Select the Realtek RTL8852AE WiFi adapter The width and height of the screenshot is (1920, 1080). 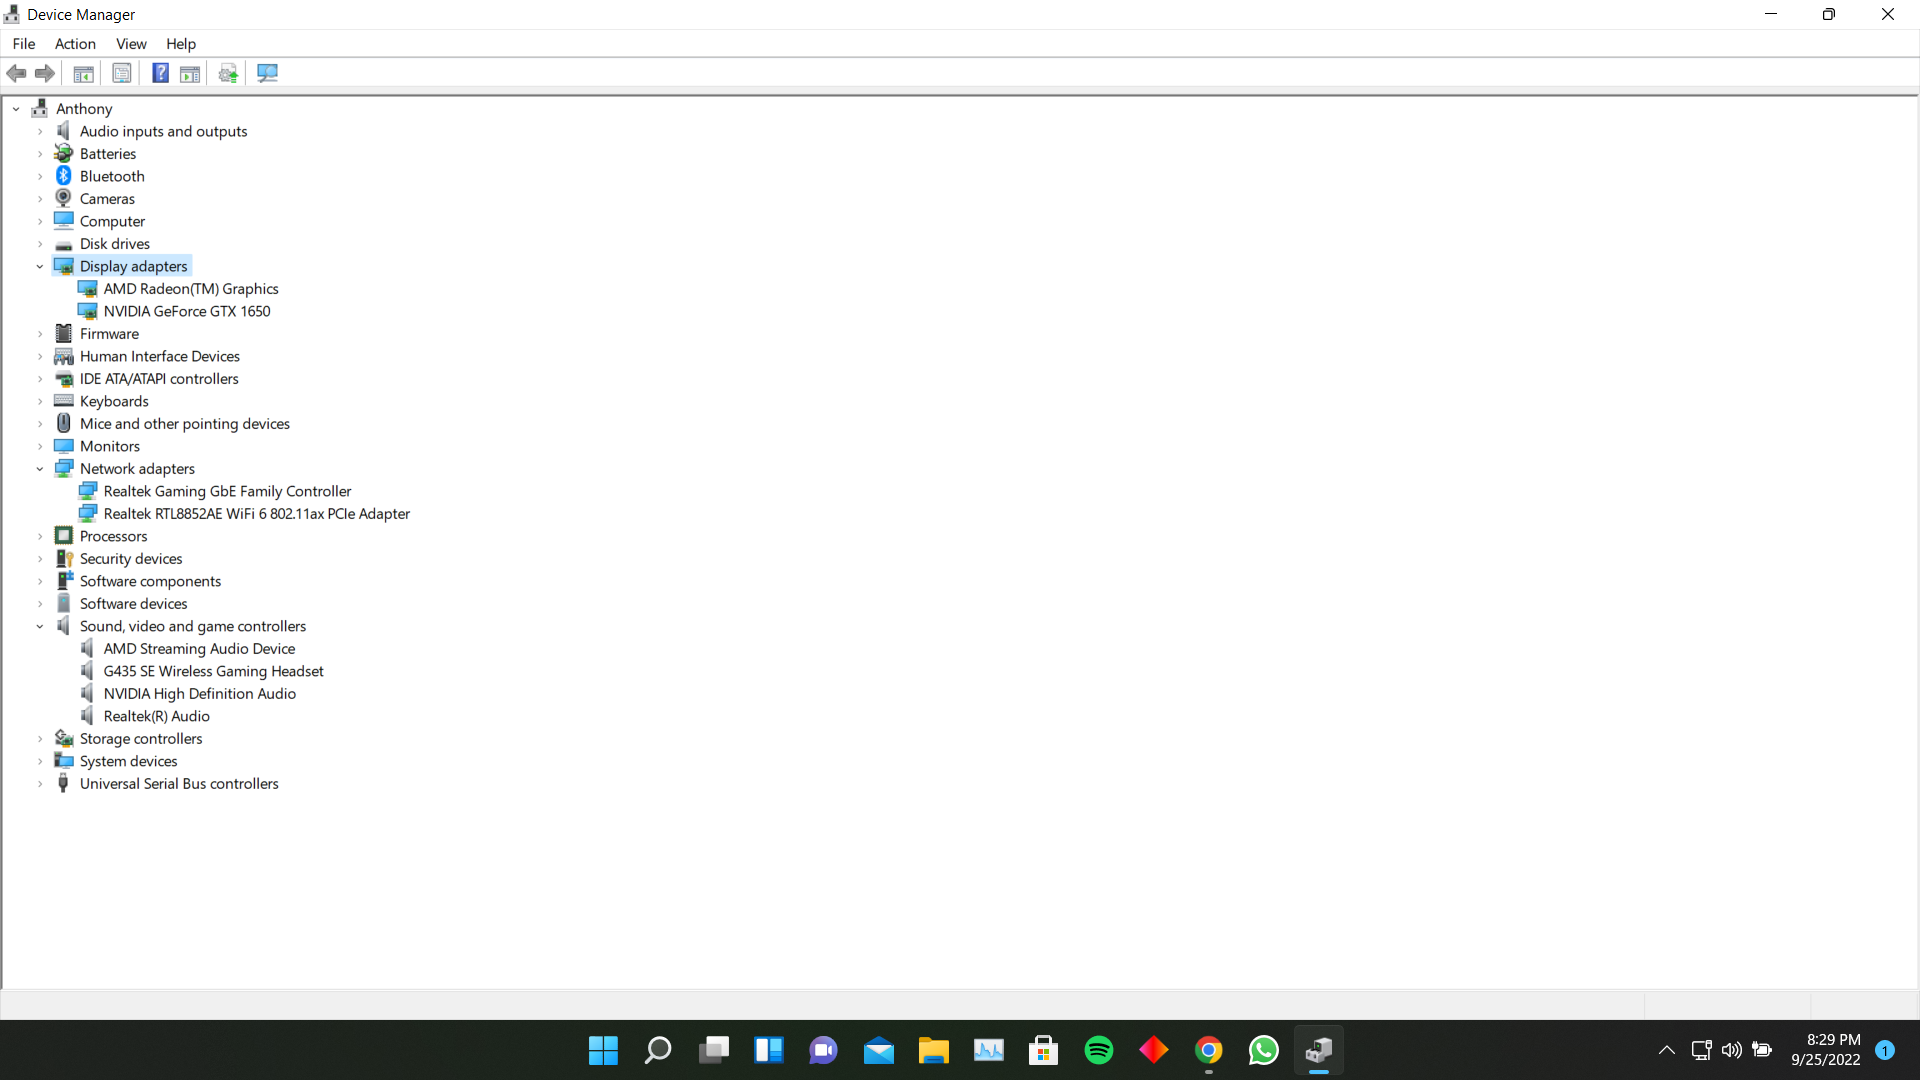[256, 513]
